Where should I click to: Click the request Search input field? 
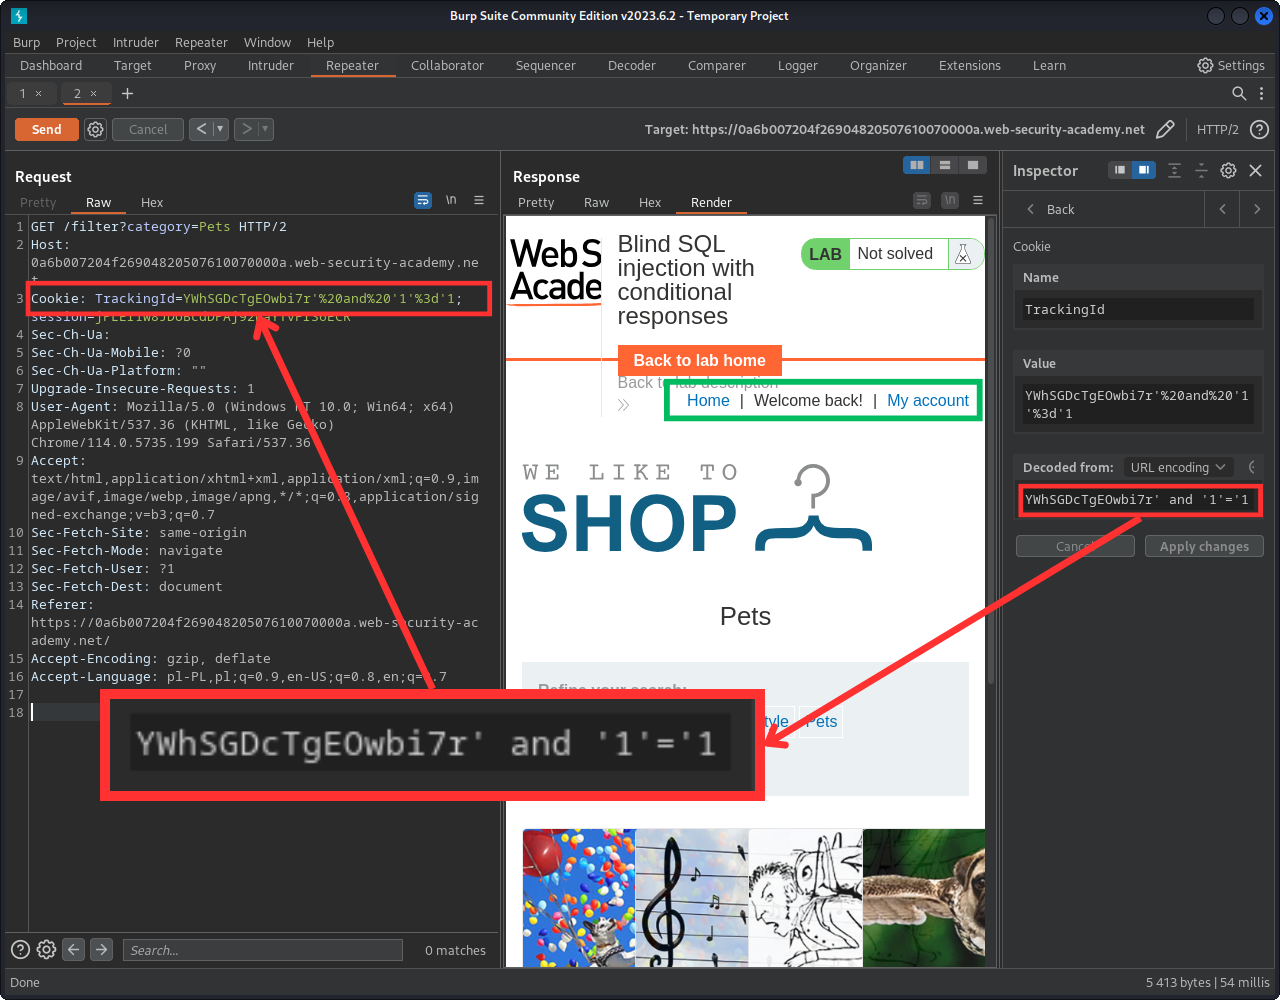point(262,950)
